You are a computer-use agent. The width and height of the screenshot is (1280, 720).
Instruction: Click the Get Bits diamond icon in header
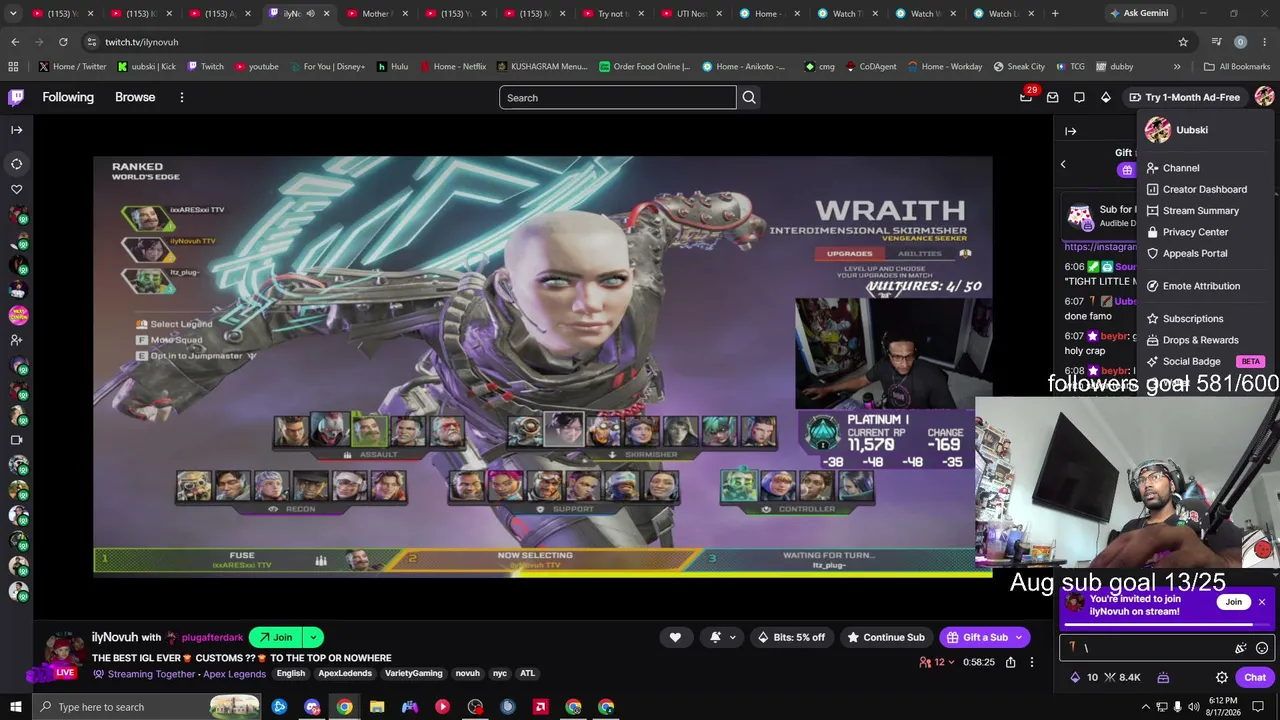coord(1105,97)
